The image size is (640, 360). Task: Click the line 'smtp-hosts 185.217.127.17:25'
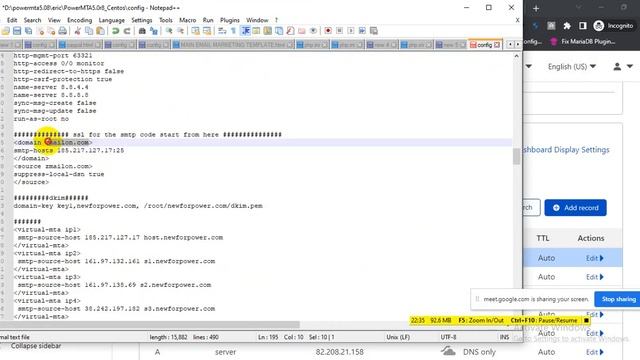[69, 151]
